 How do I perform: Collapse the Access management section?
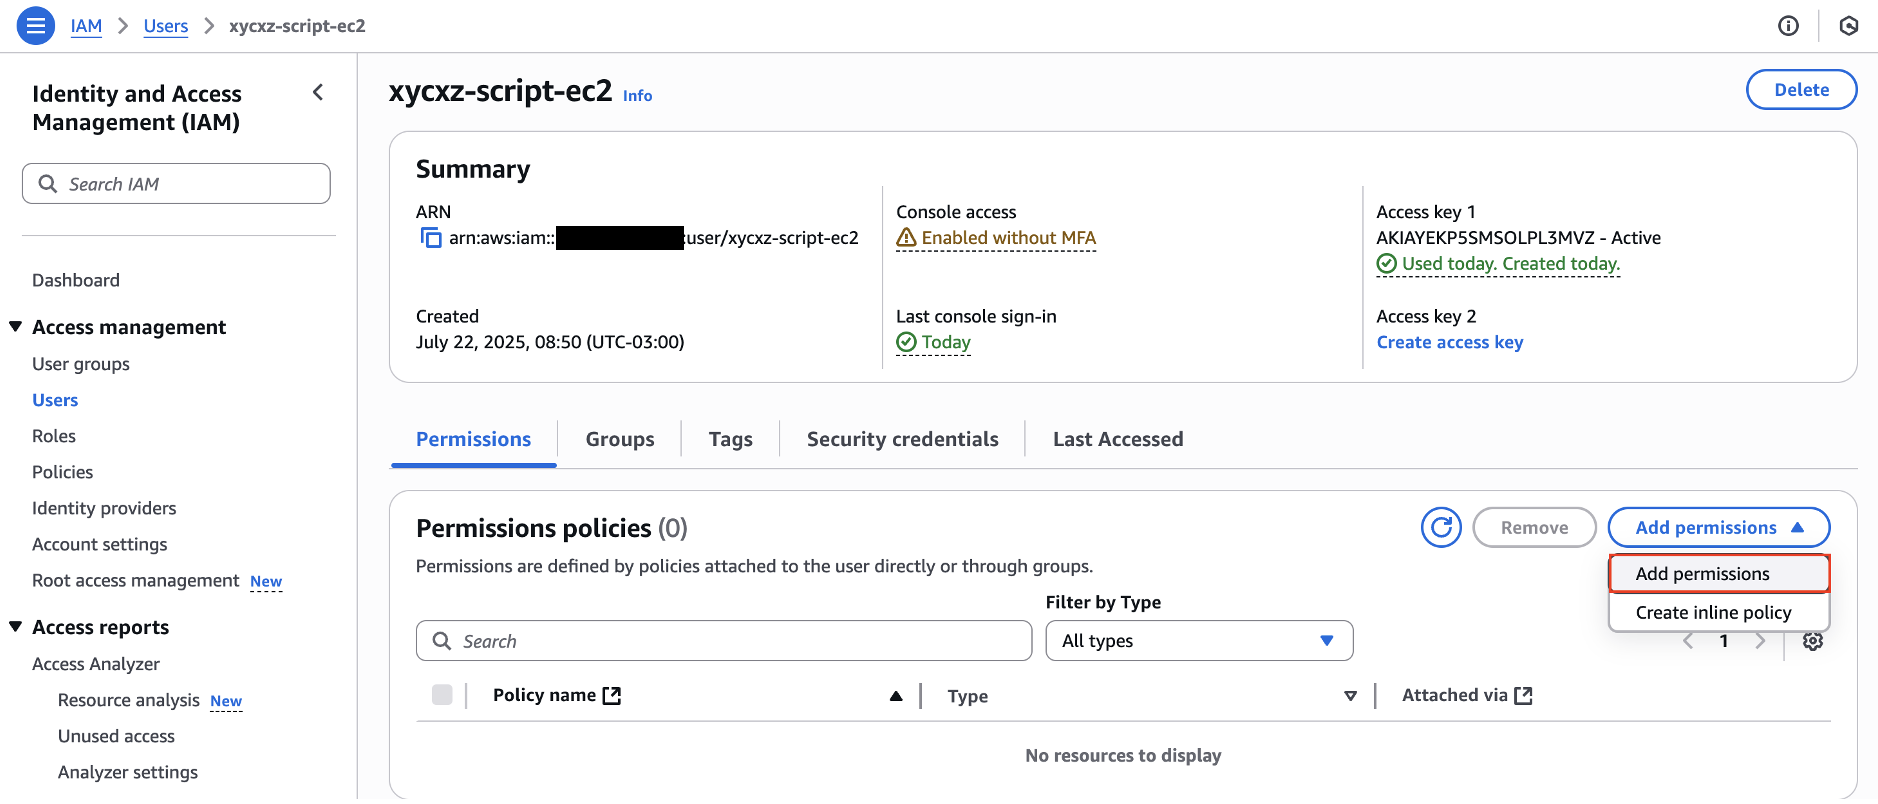pyautogui.click(x=15, y=327)
